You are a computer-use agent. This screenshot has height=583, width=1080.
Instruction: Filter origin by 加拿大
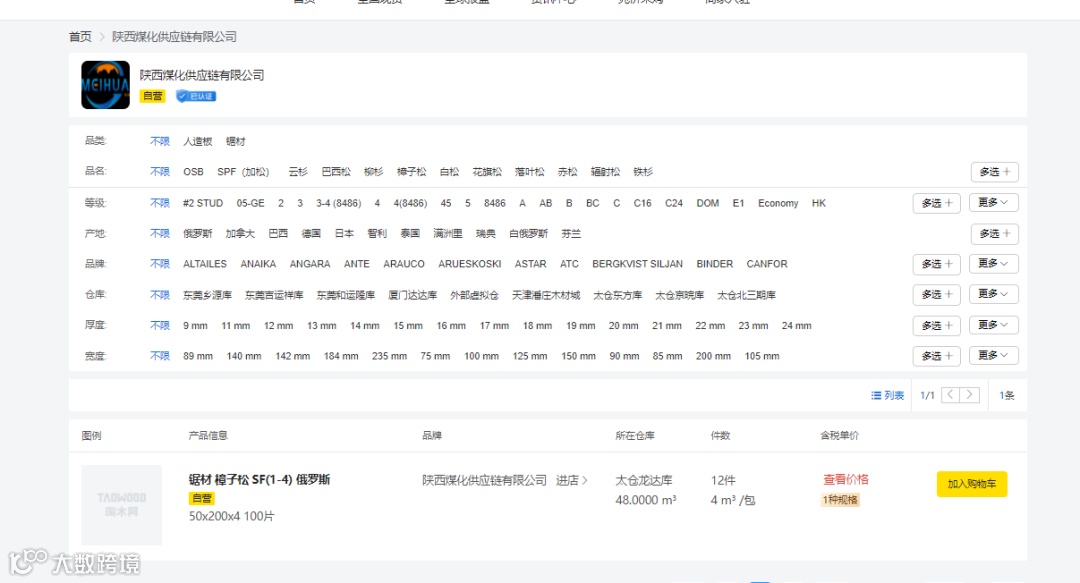240,234
